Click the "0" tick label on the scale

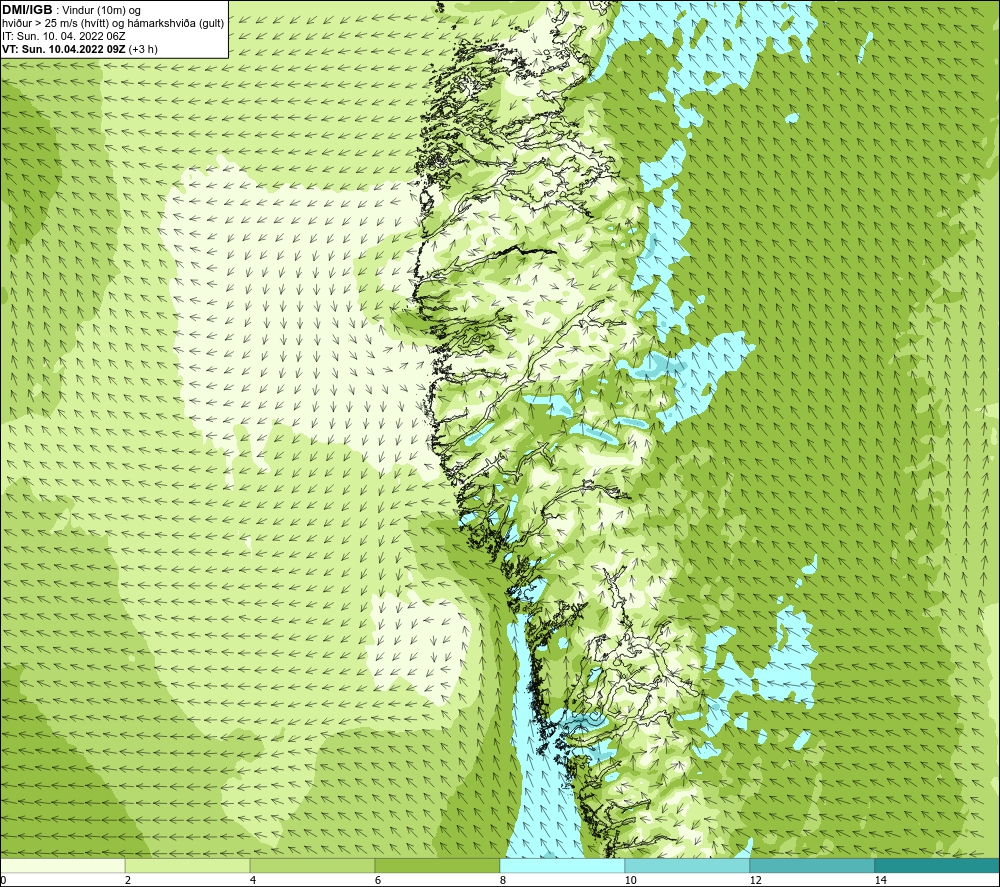pyautogui.click(x=3, y=880)
